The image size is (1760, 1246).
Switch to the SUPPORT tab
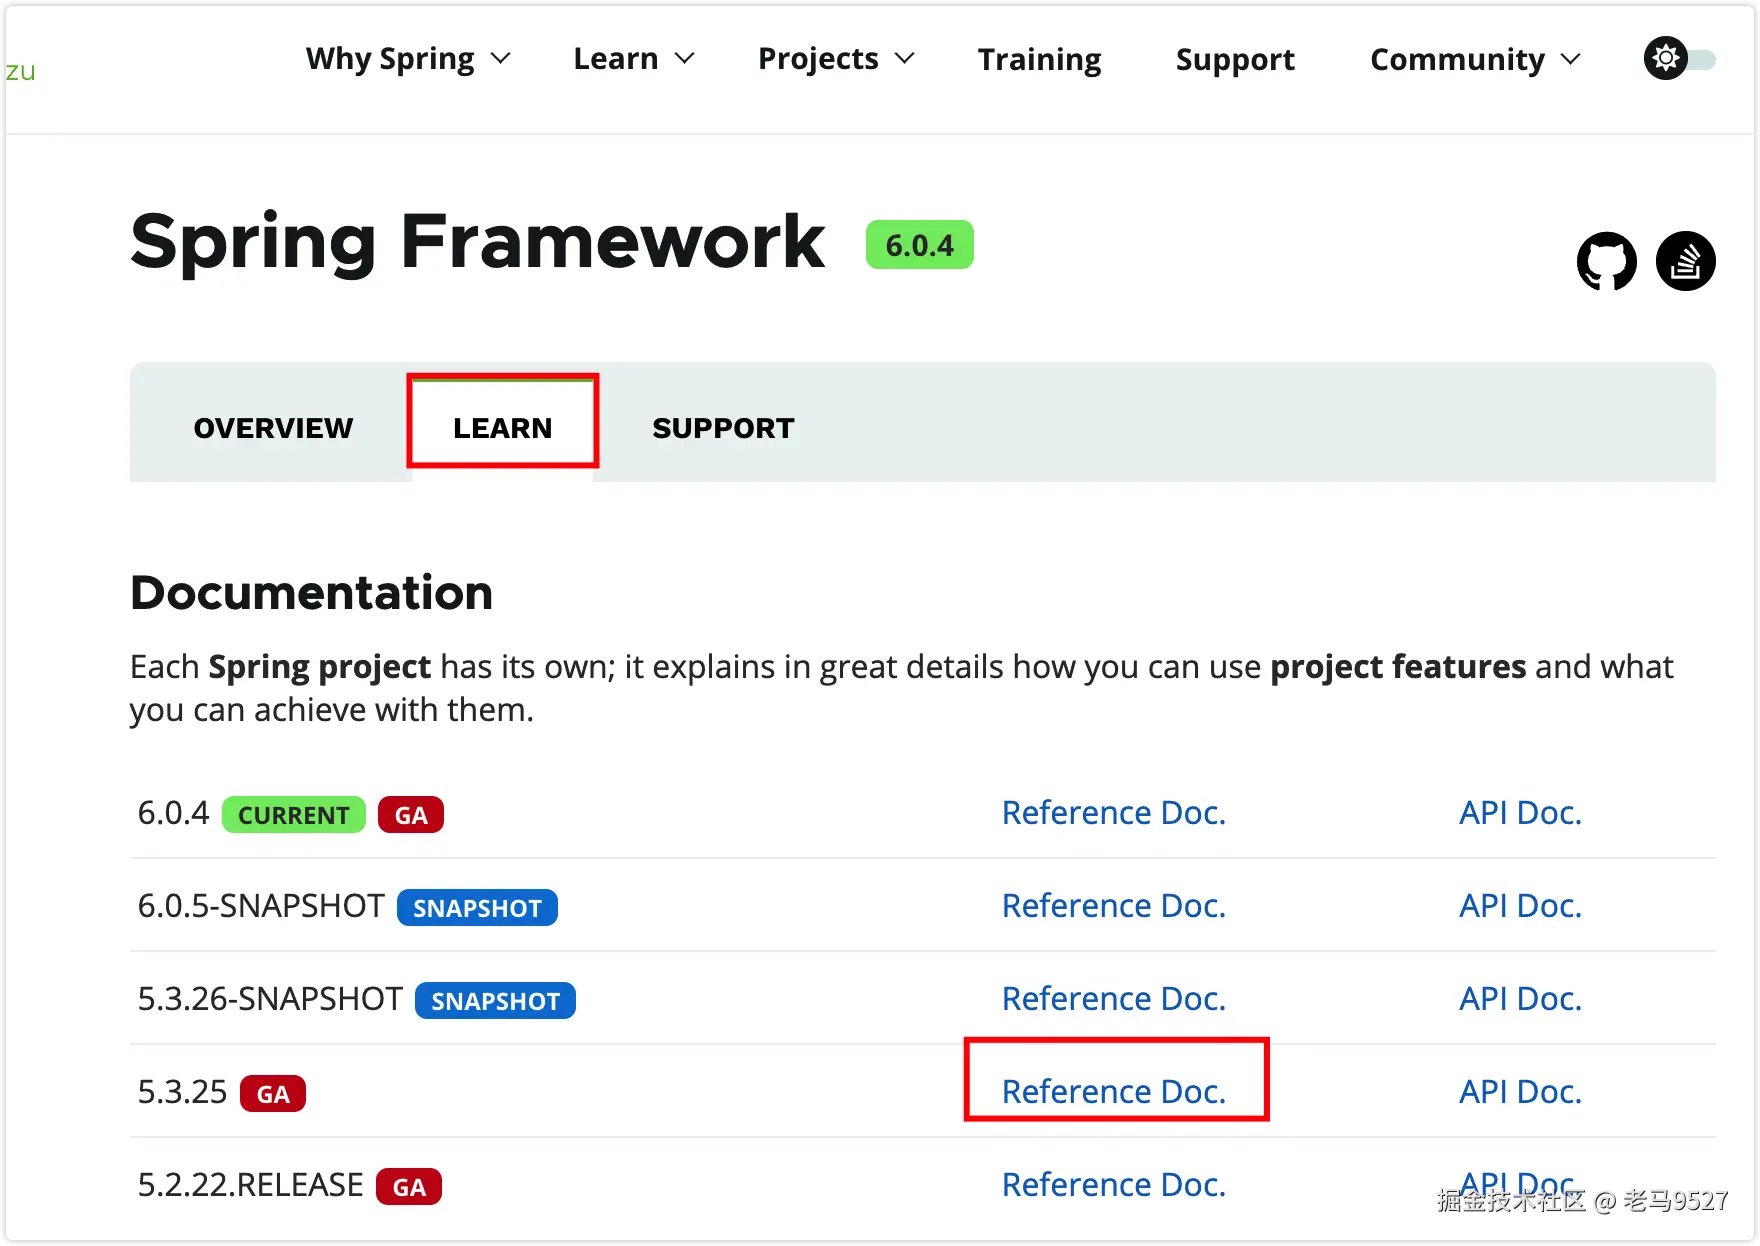pyautogui.click(x=723, y=428)
